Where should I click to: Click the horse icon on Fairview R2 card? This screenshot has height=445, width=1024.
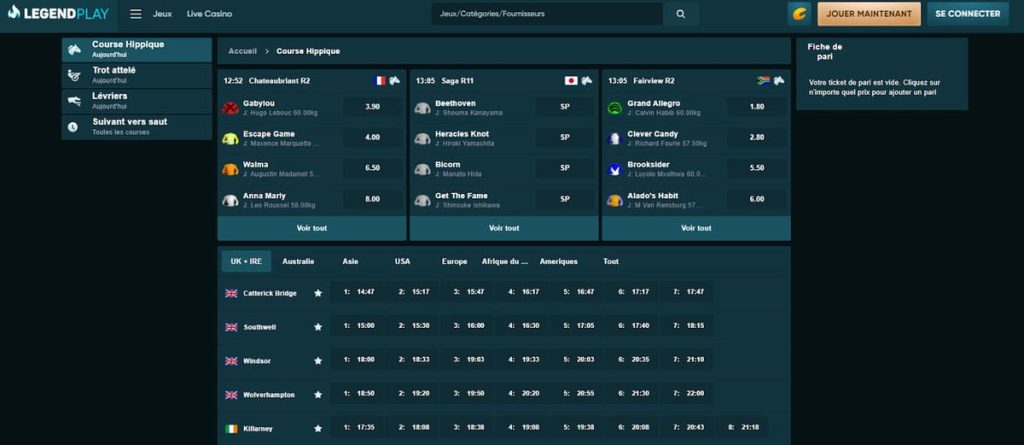point(779,81)
